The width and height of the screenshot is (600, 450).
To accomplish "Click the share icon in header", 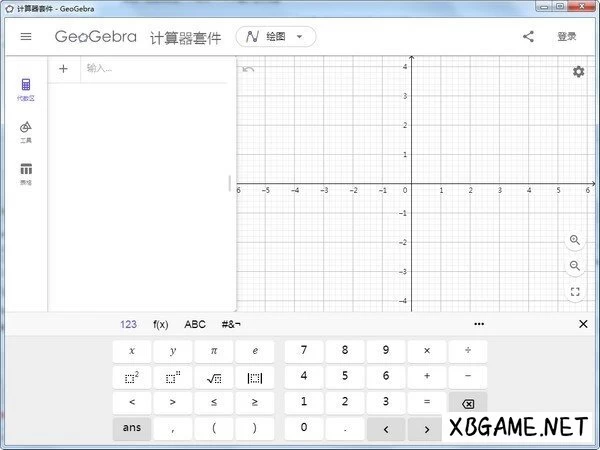I will tap(528, 37).
